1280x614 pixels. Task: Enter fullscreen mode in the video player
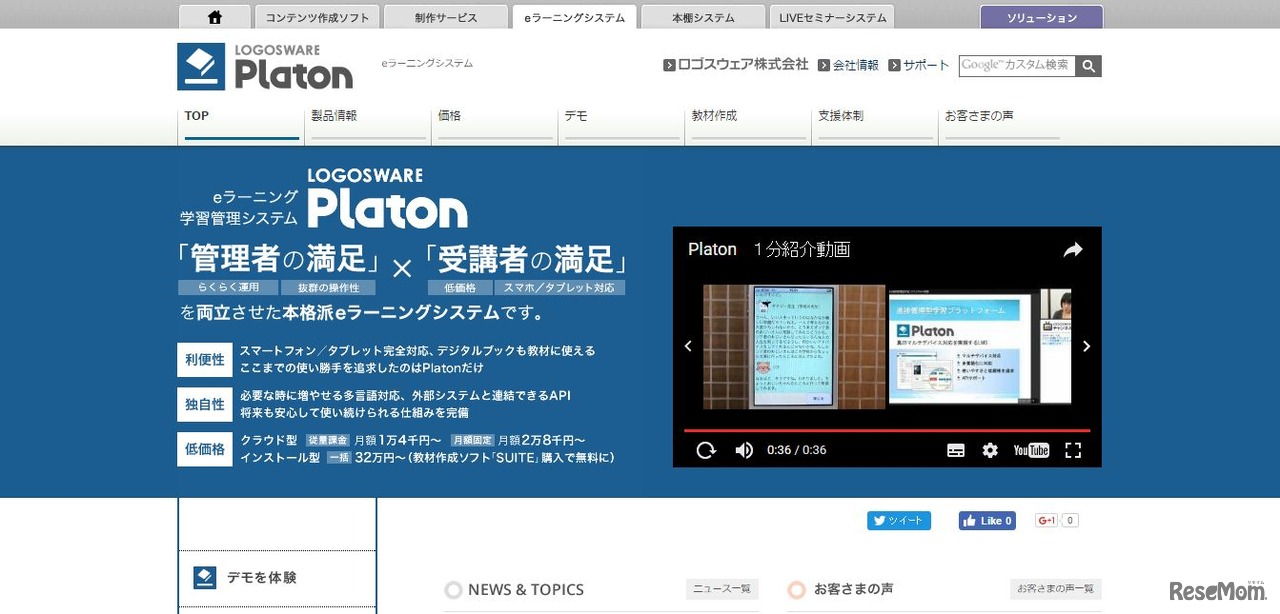1073,450
